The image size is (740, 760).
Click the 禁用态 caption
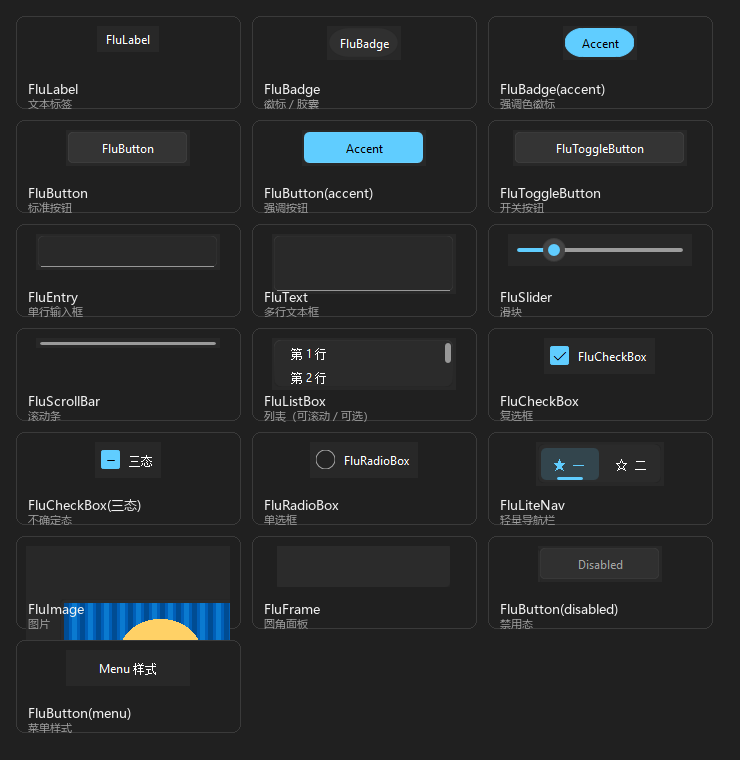click(517, 624)
